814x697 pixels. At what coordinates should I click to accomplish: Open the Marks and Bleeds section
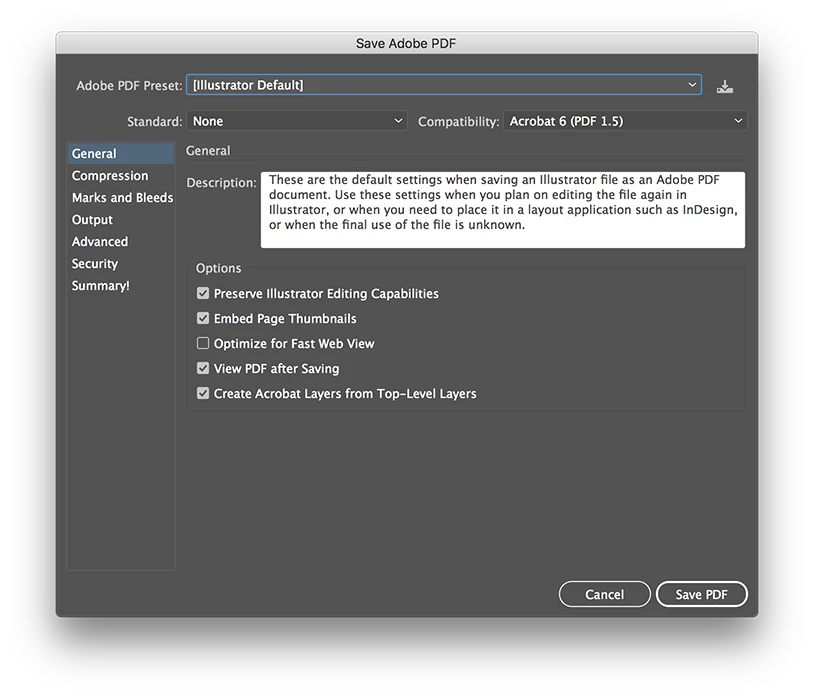(x=121, y=198)
